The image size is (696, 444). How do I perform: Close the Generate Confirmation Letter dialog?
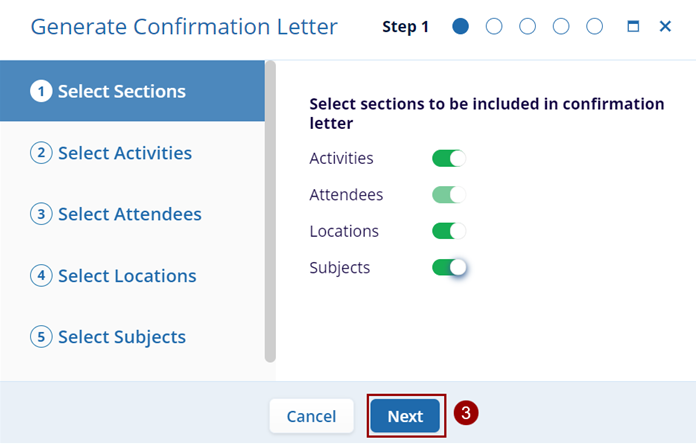tap(665, 27)
